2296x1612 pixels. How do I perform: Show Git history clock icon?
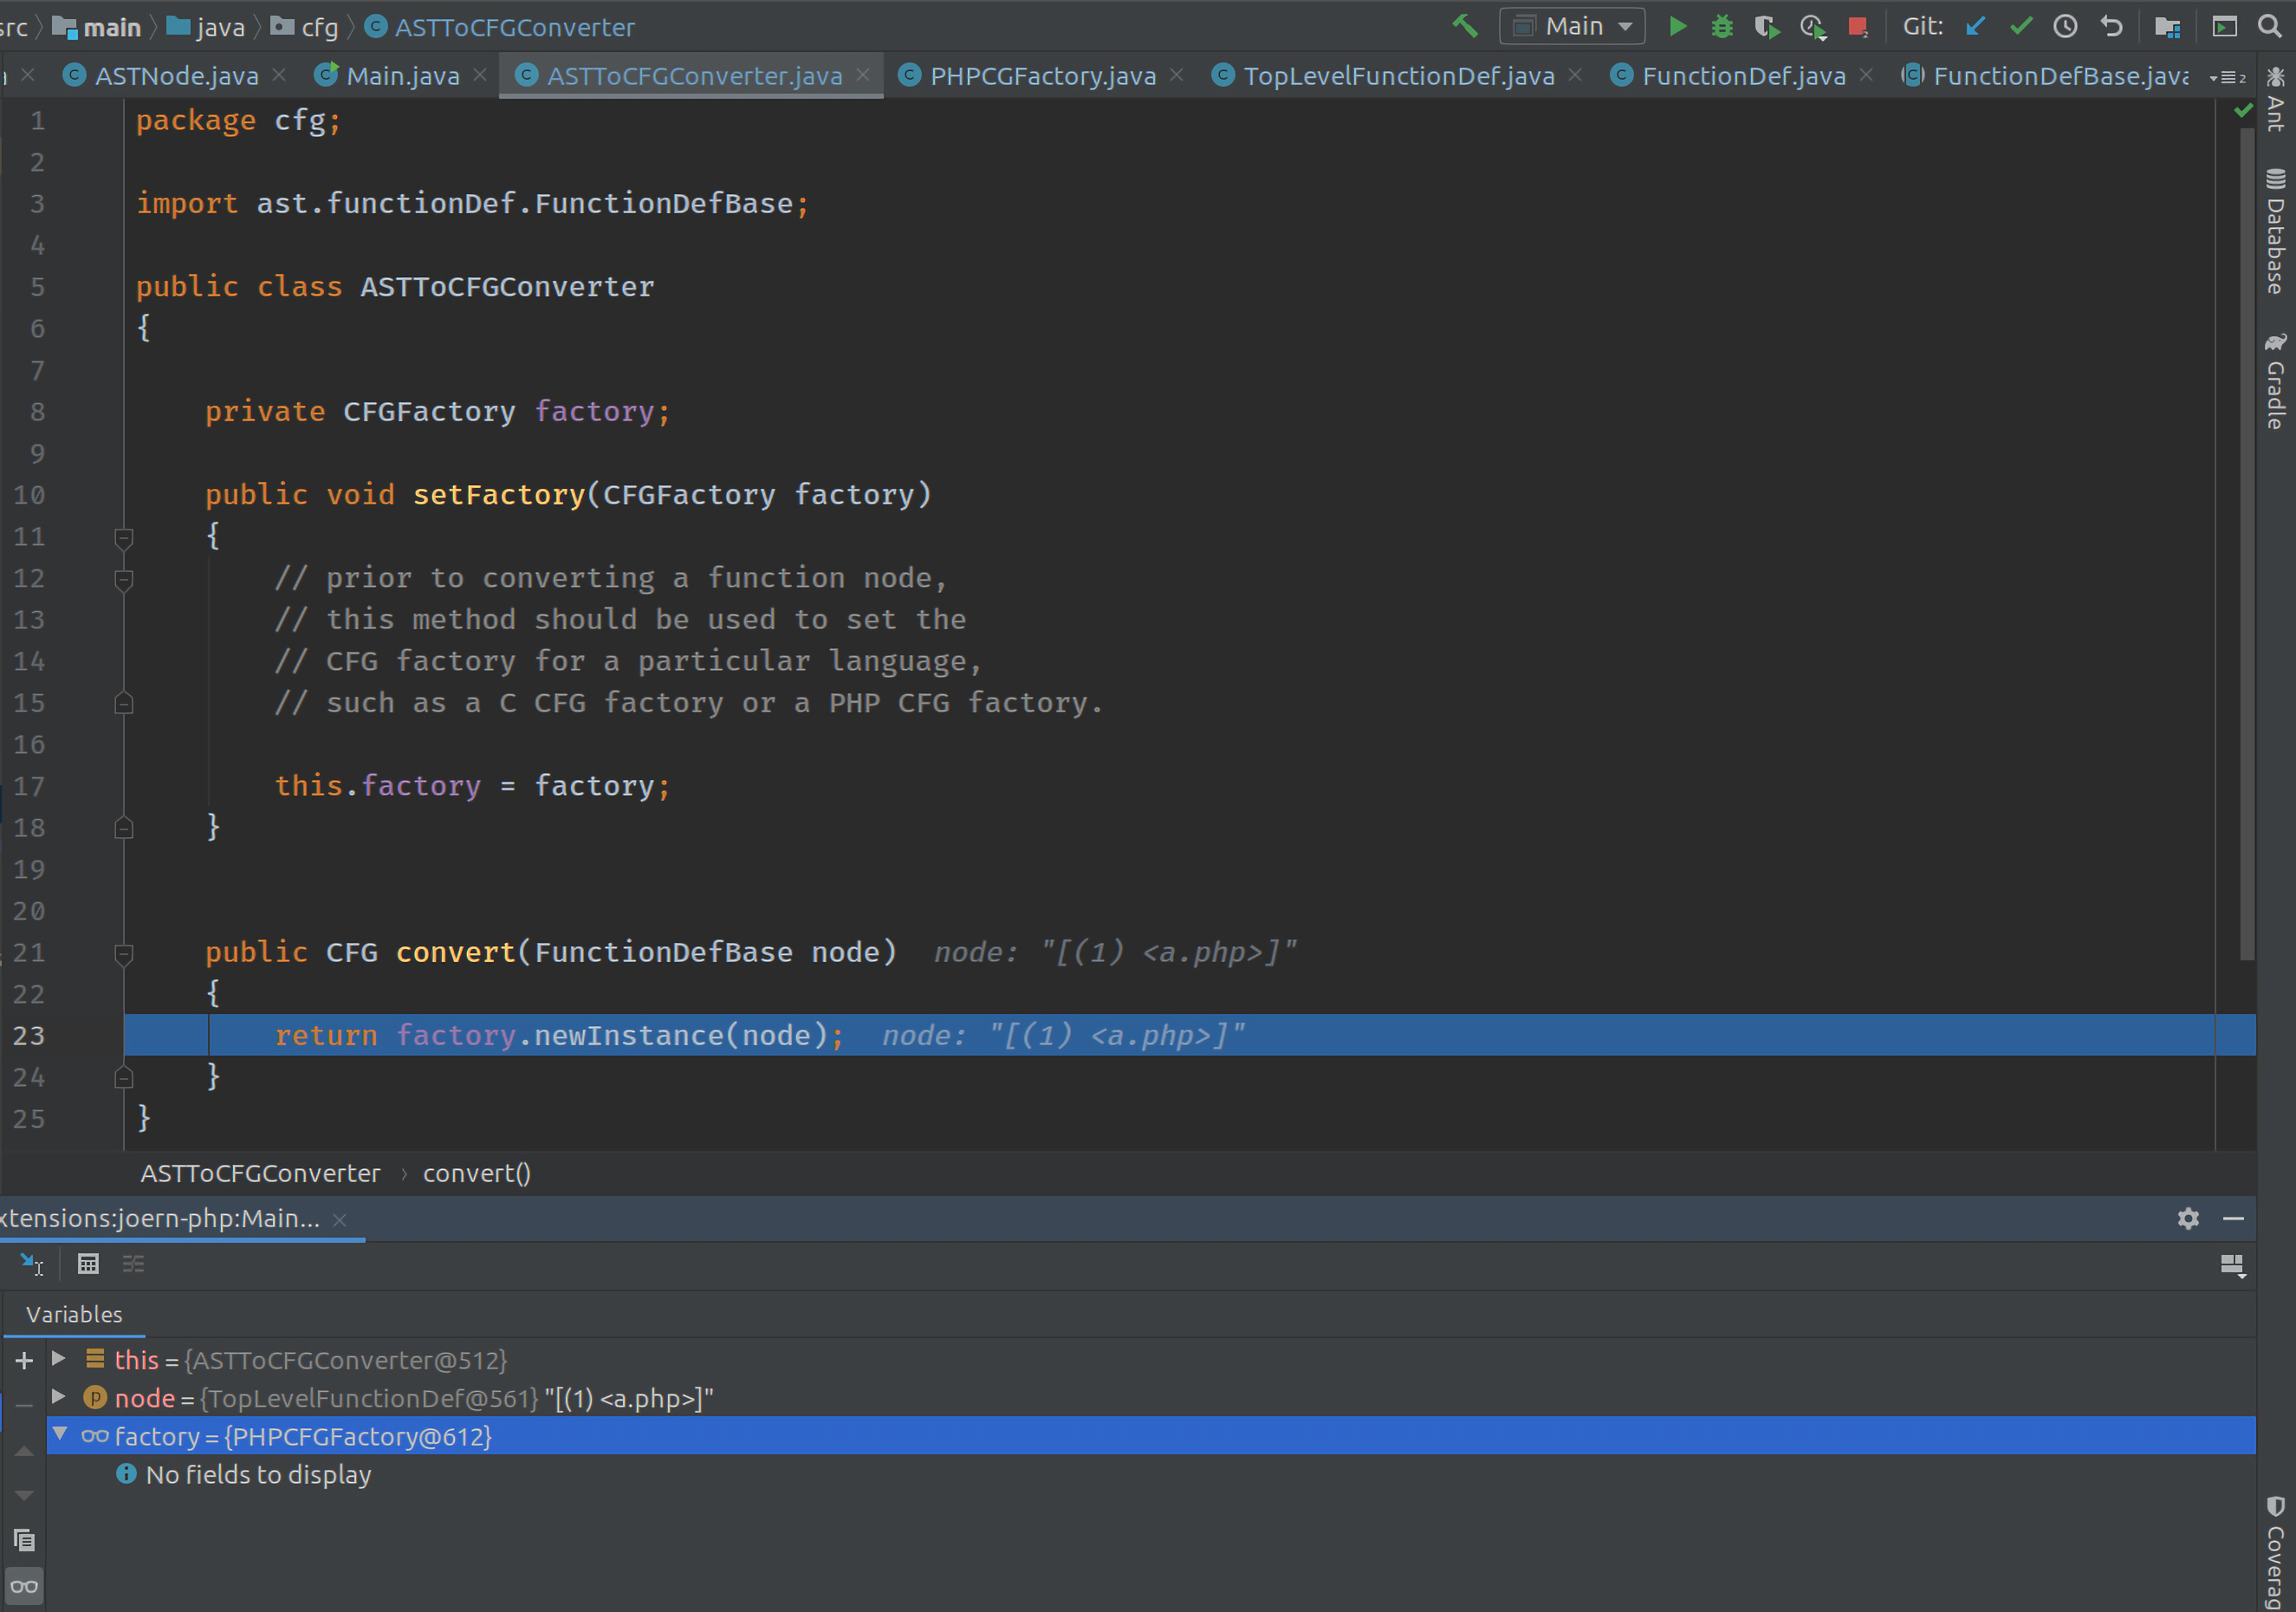click(2065, 26)
